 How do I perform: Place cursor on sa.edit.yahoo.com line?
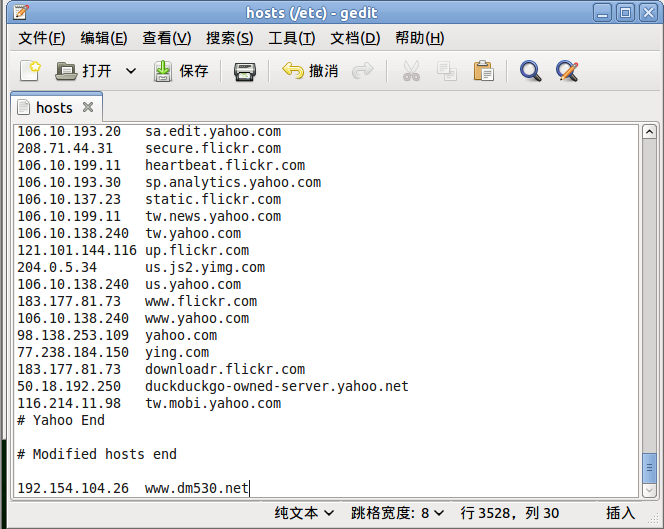(213, 132)
